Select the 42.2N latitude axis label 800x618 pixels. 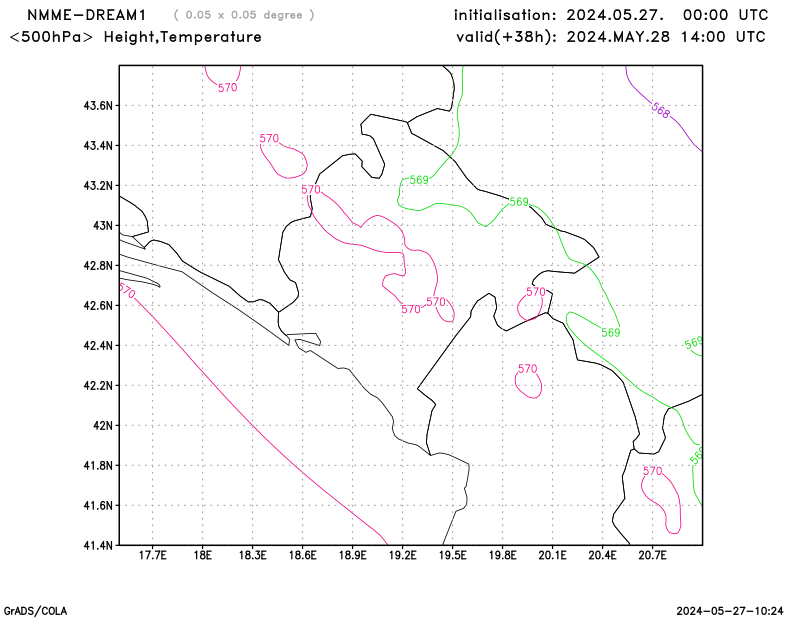(x=98, y=385)
